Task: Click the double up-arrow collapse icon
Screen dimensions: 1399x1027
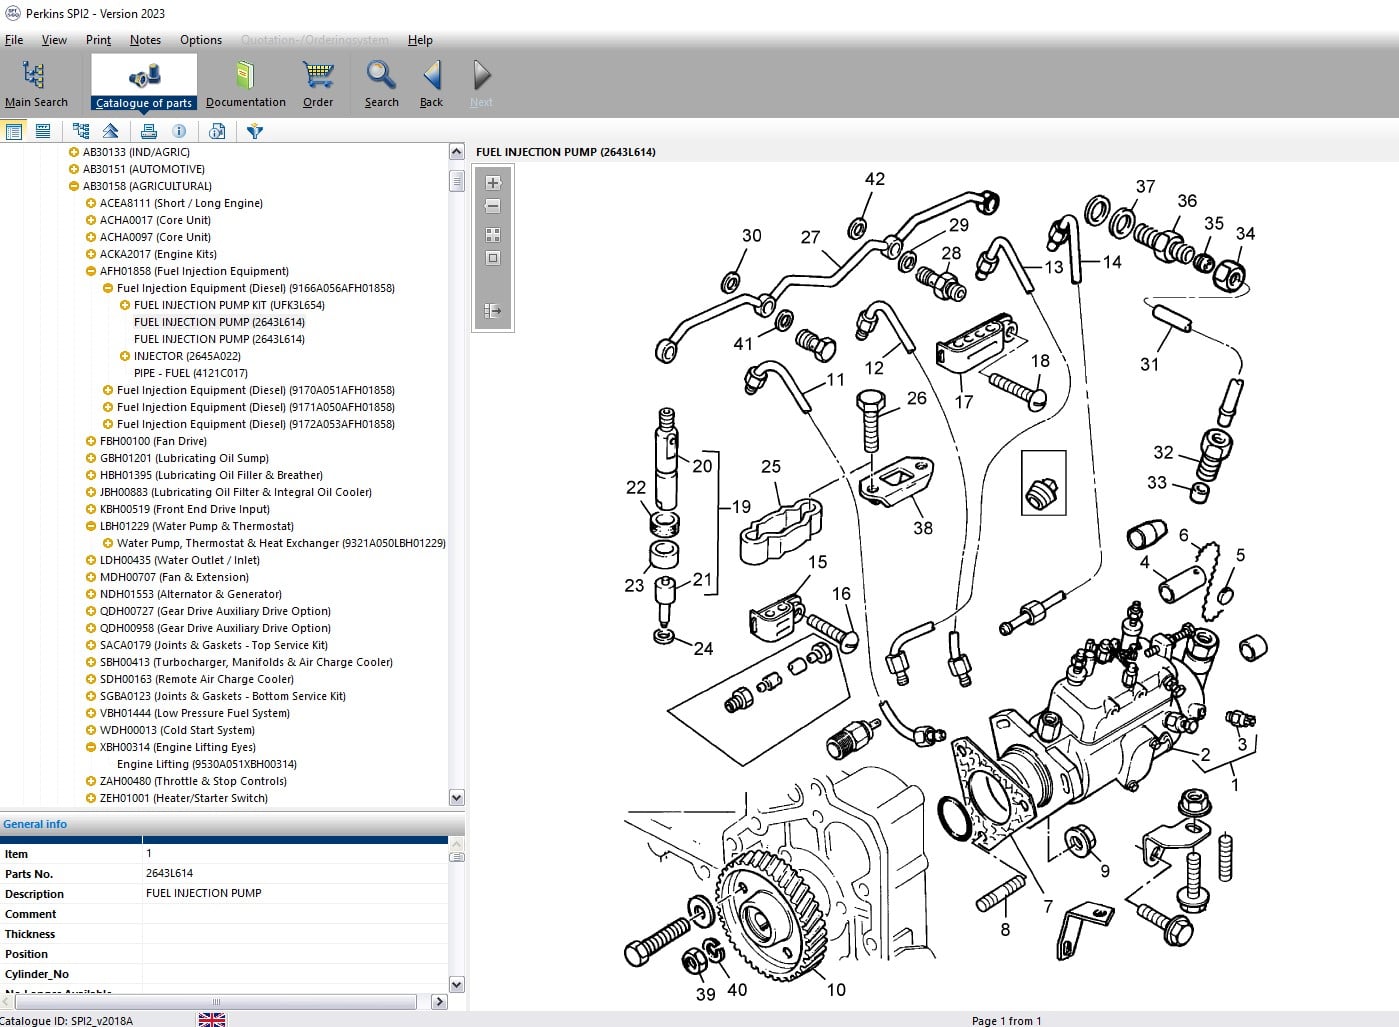Action: [111, 131]
